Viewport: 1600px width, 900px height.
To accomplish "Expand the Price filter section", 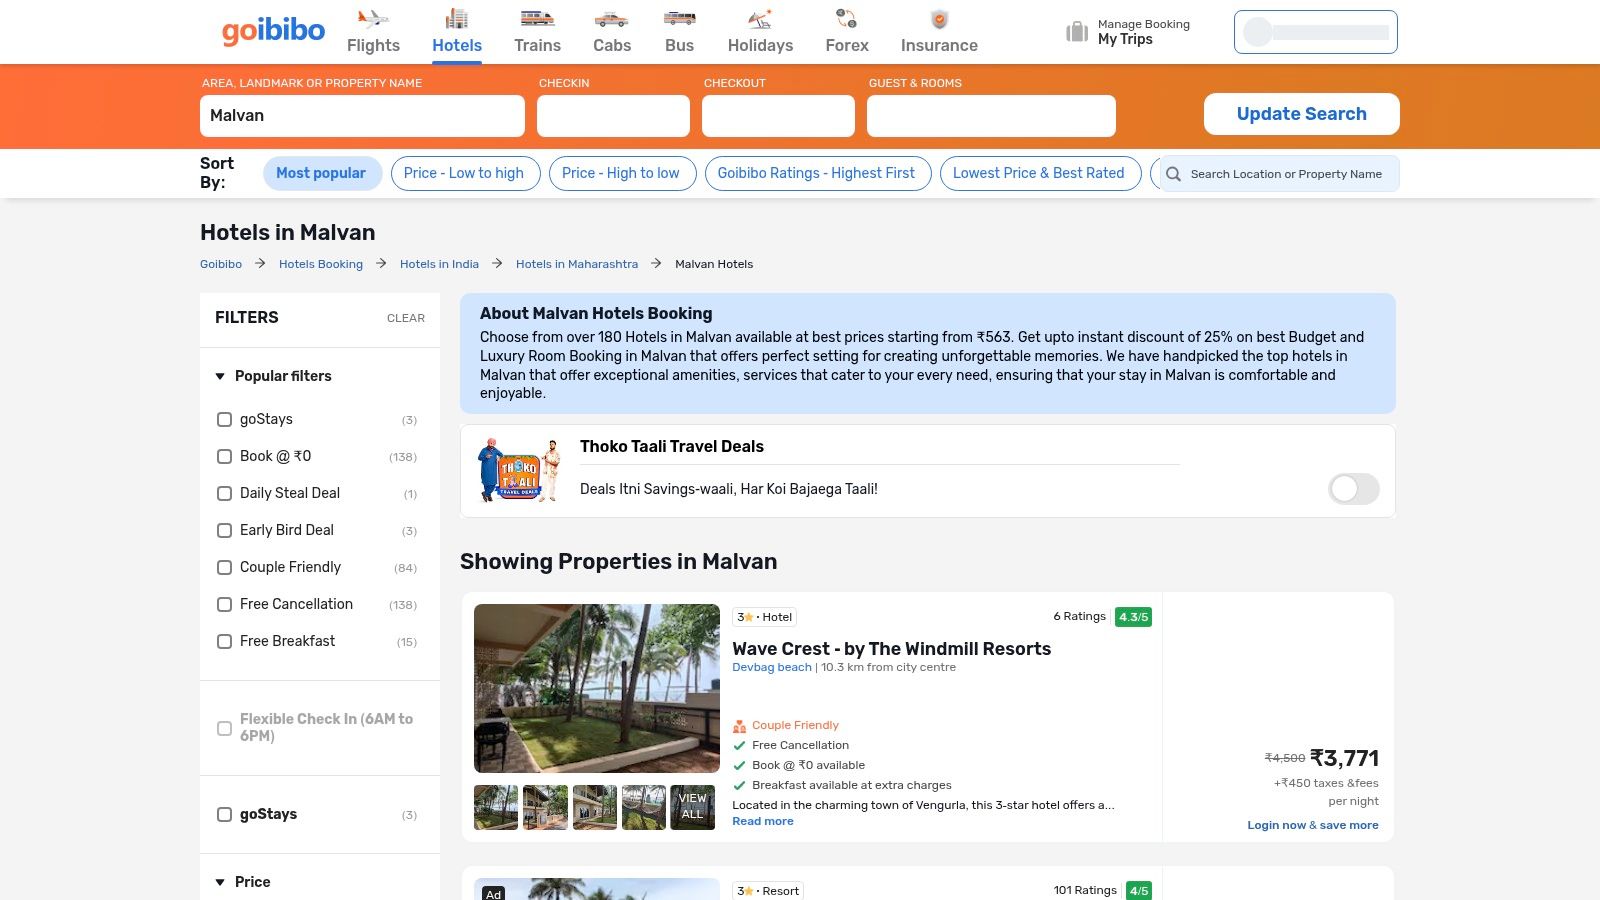I will tap(221, 882).
